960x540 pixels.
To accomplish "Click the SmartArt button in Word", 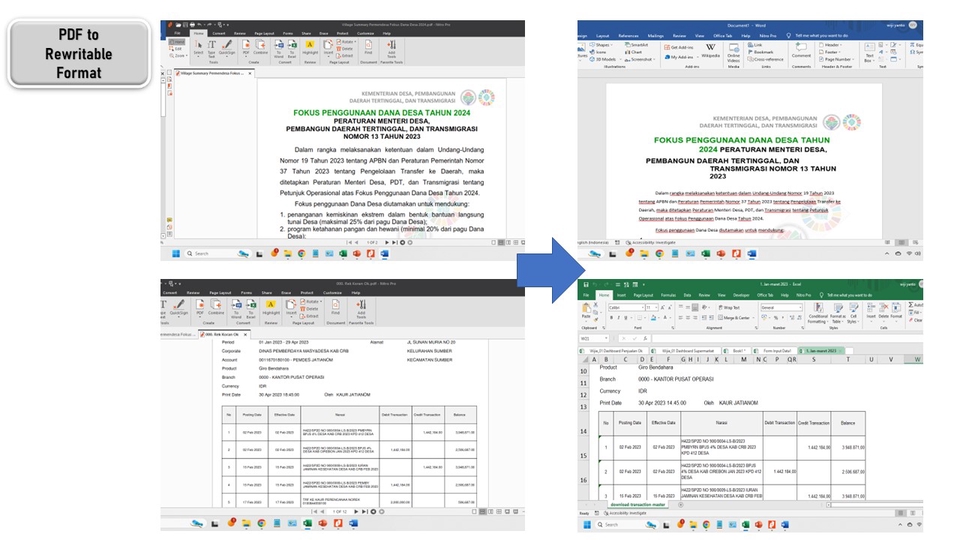I will pos(636,45).
